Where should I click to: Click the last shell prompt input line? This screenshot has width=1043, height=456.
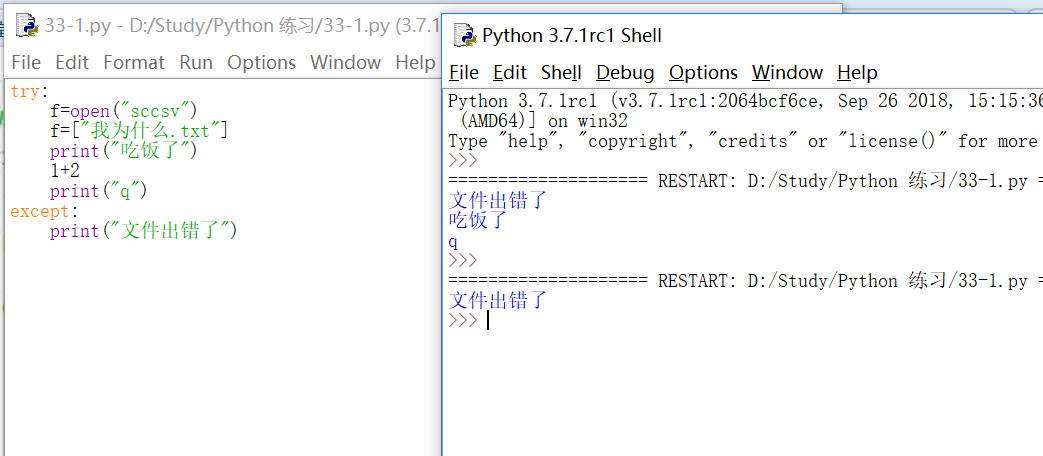pos(745,320)
